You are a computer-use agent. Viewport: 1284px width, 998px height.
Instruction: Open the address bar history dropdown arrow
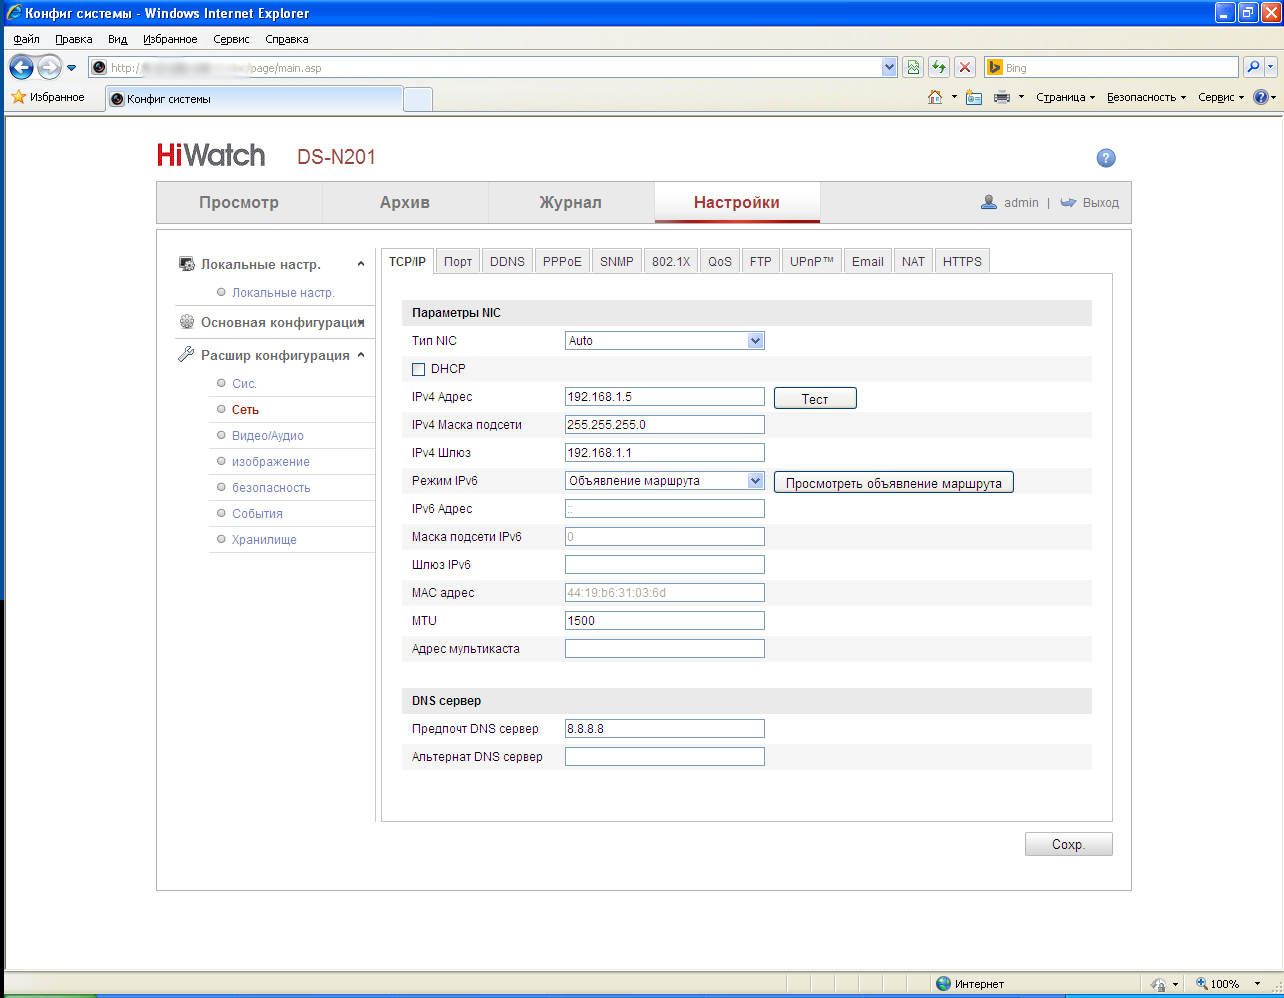[x=890, y=67]
